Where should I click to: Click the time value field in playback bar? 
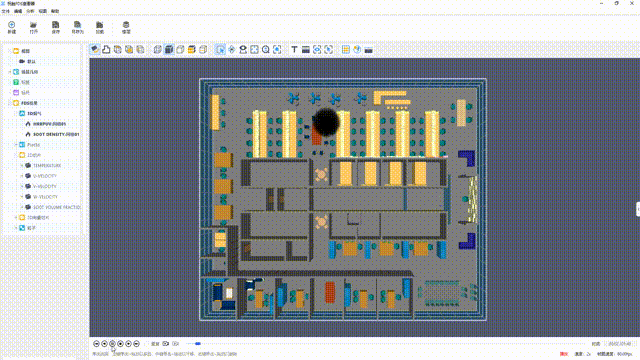[x=619, y=344]
